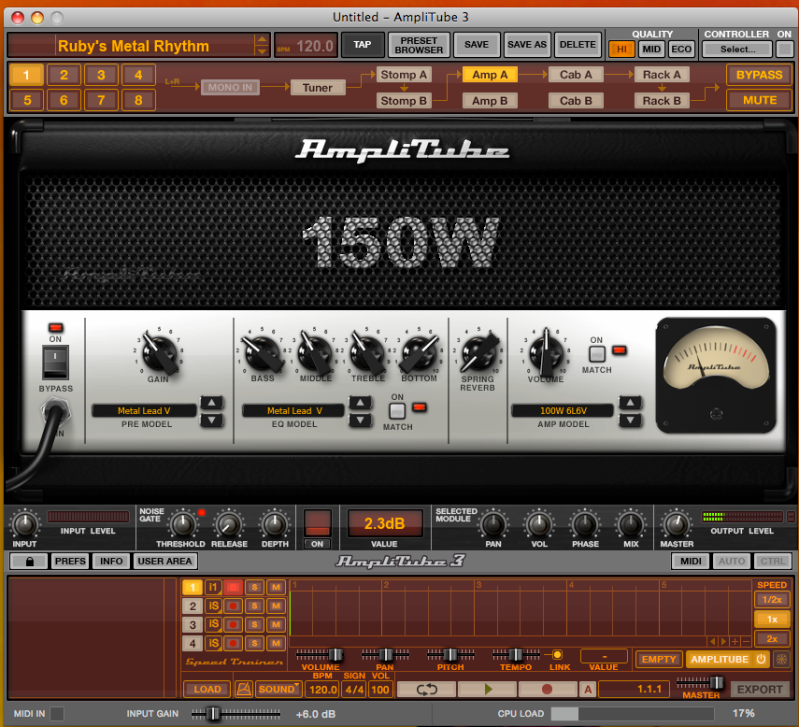Select the Amp A module
This screenshot has height=727, width=799.
pos(490,75)
